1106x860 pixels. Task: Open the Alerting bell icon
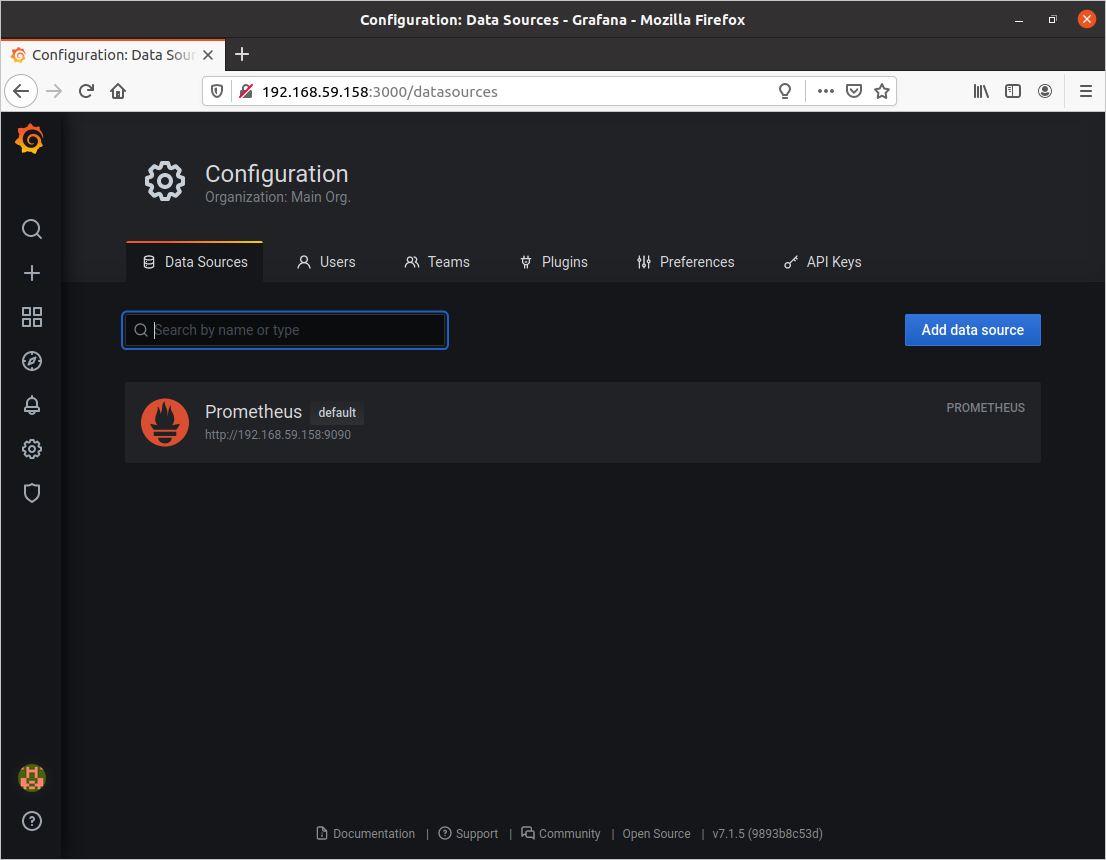(32, 405)
